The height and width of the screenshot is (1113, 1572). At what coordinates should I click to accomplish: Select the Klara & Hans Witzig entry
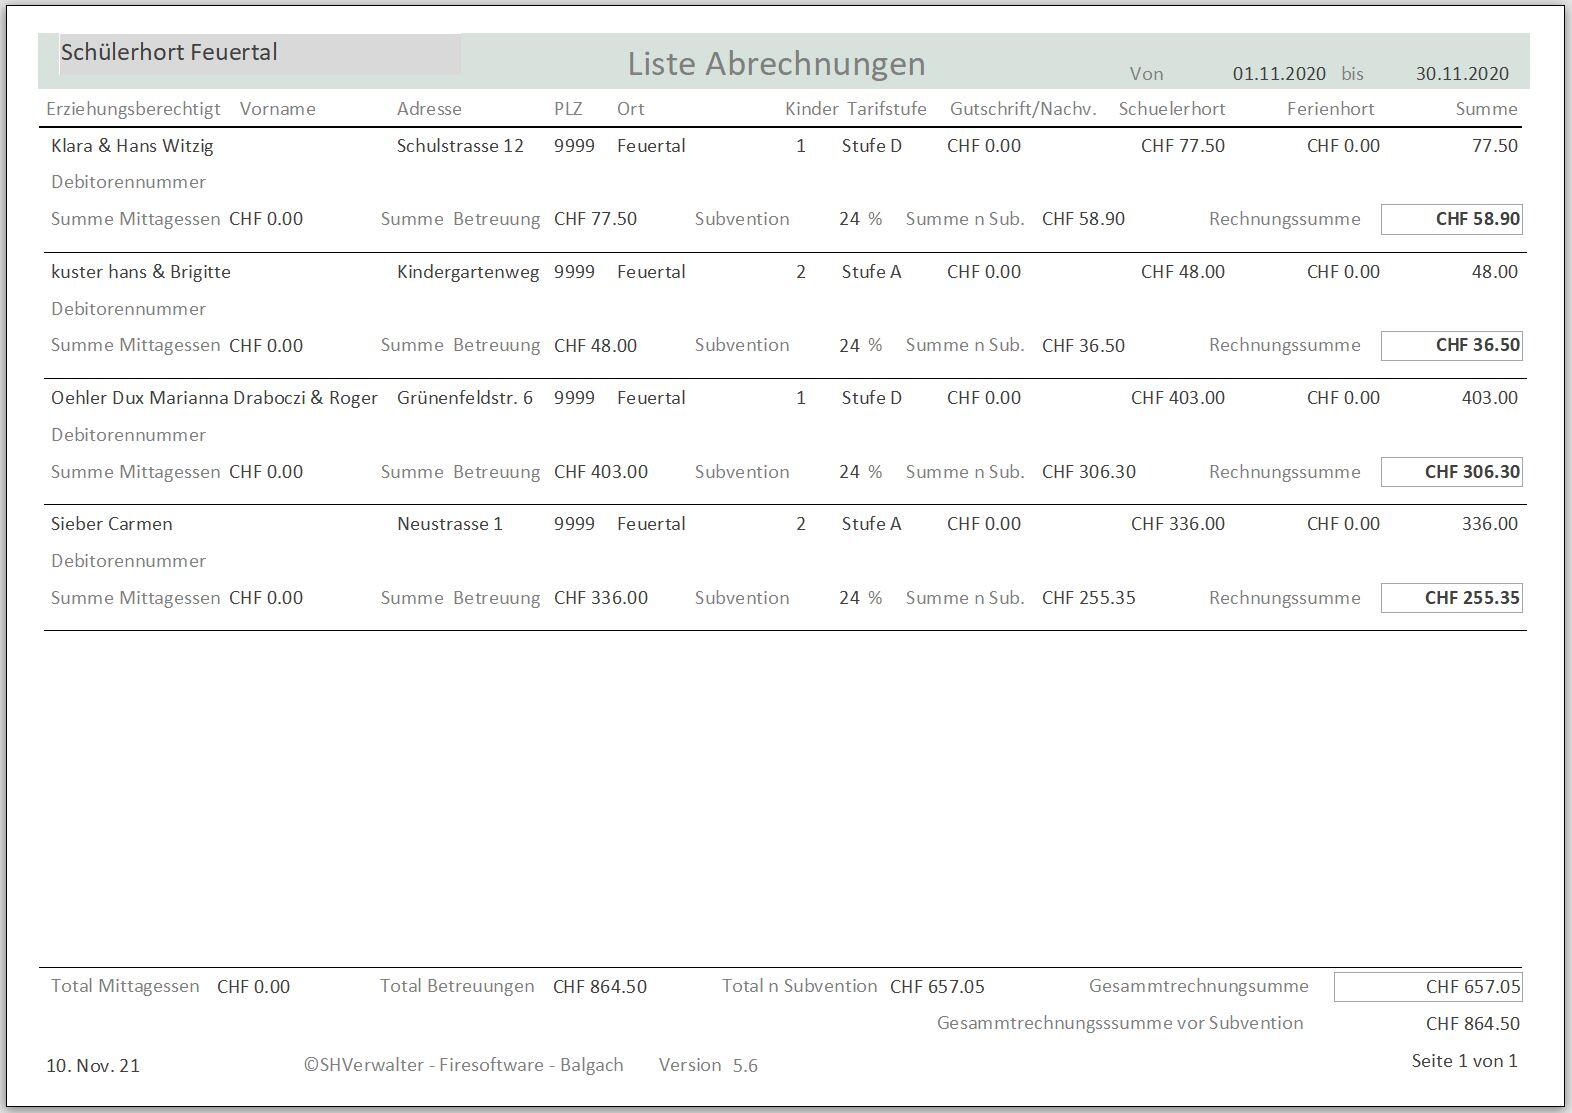[132, 146]
